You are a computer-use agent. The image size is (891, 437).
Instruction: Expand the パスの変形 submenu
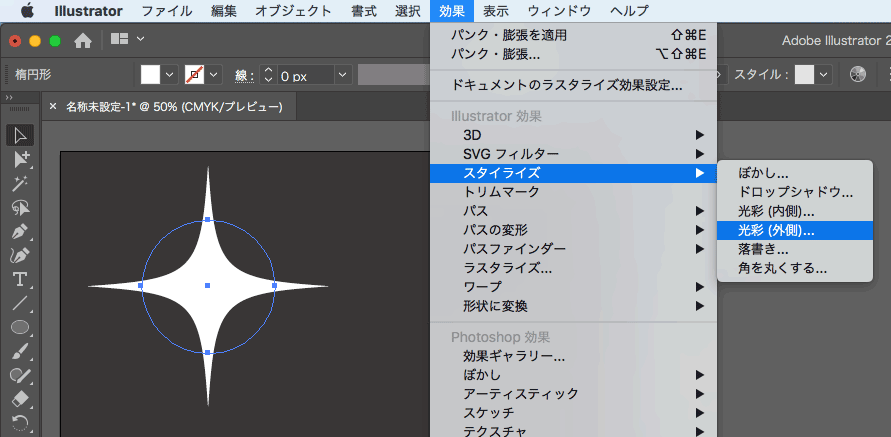573,230
